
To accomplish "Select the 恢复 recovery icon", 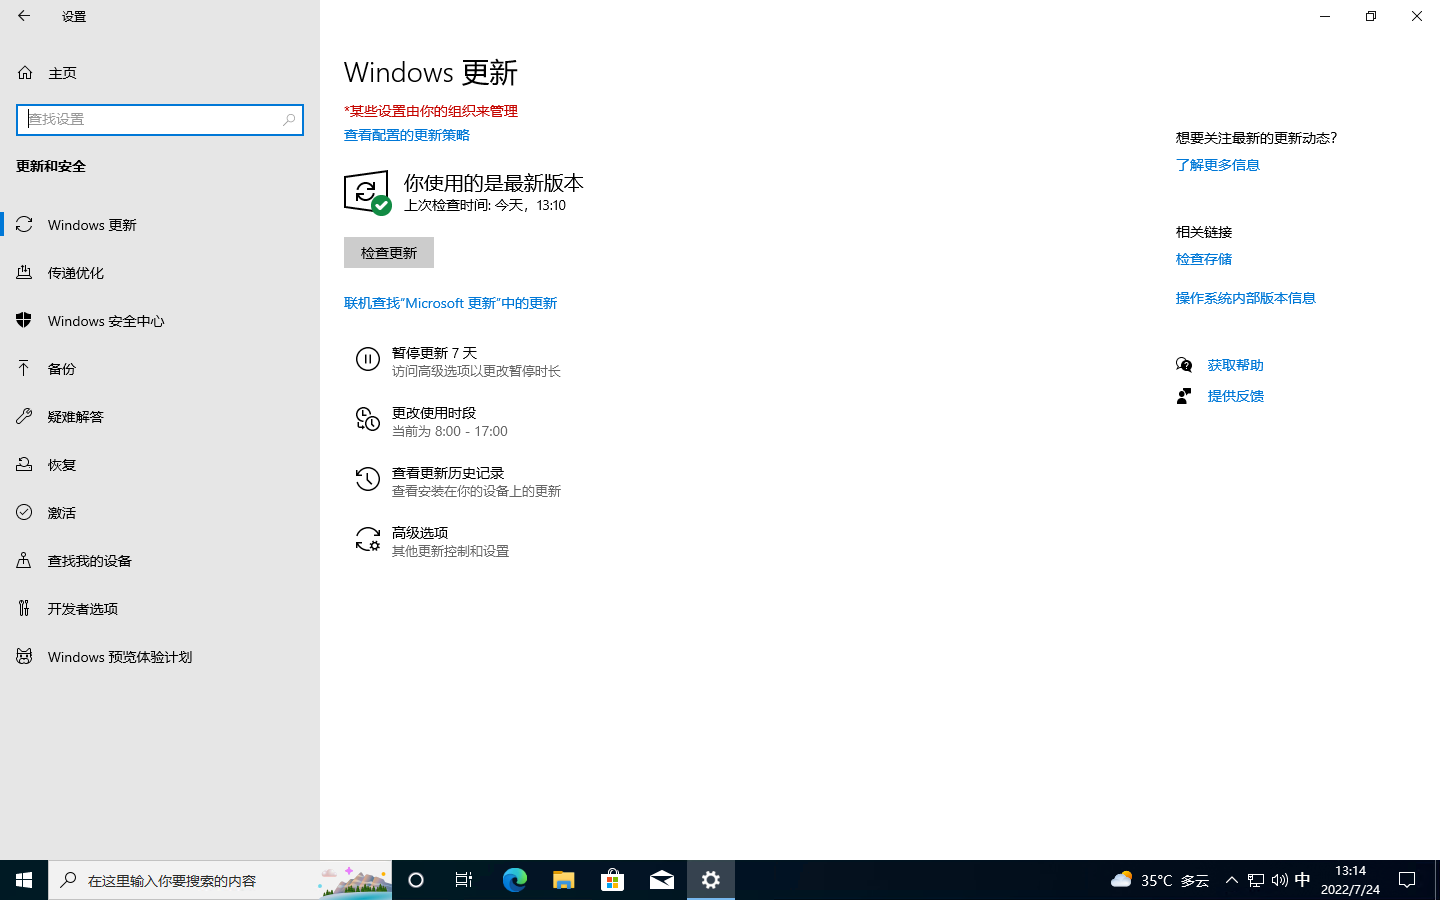I will [25, 464].
